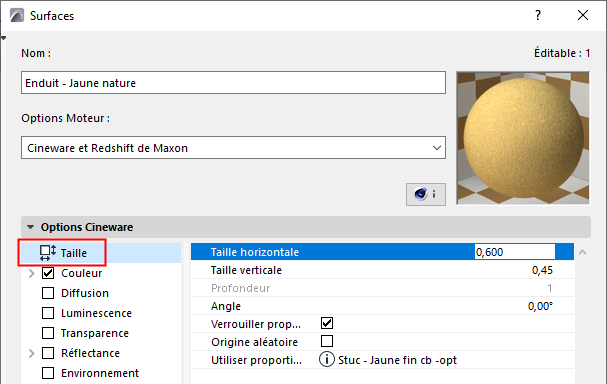Select the Couleur channel row
Image resolution: width=607 pixels, height=384 pixels.
point(101,273)
